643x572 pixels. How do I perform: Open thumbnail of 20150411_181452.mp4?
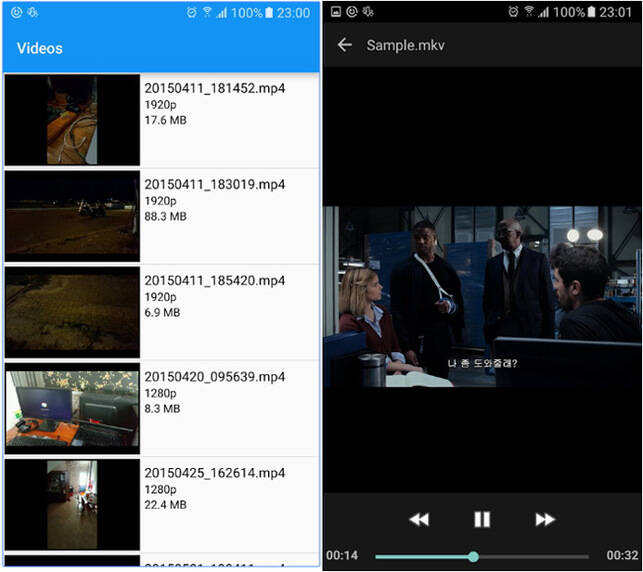click(72, 120)
